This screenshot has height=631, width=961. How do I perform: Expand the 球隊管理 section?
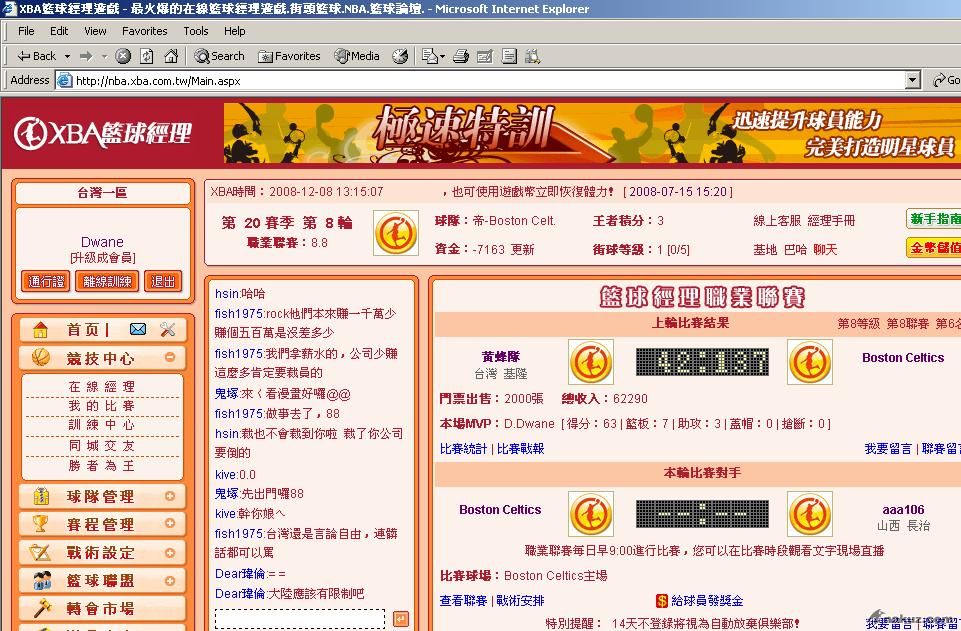[170, 496]
